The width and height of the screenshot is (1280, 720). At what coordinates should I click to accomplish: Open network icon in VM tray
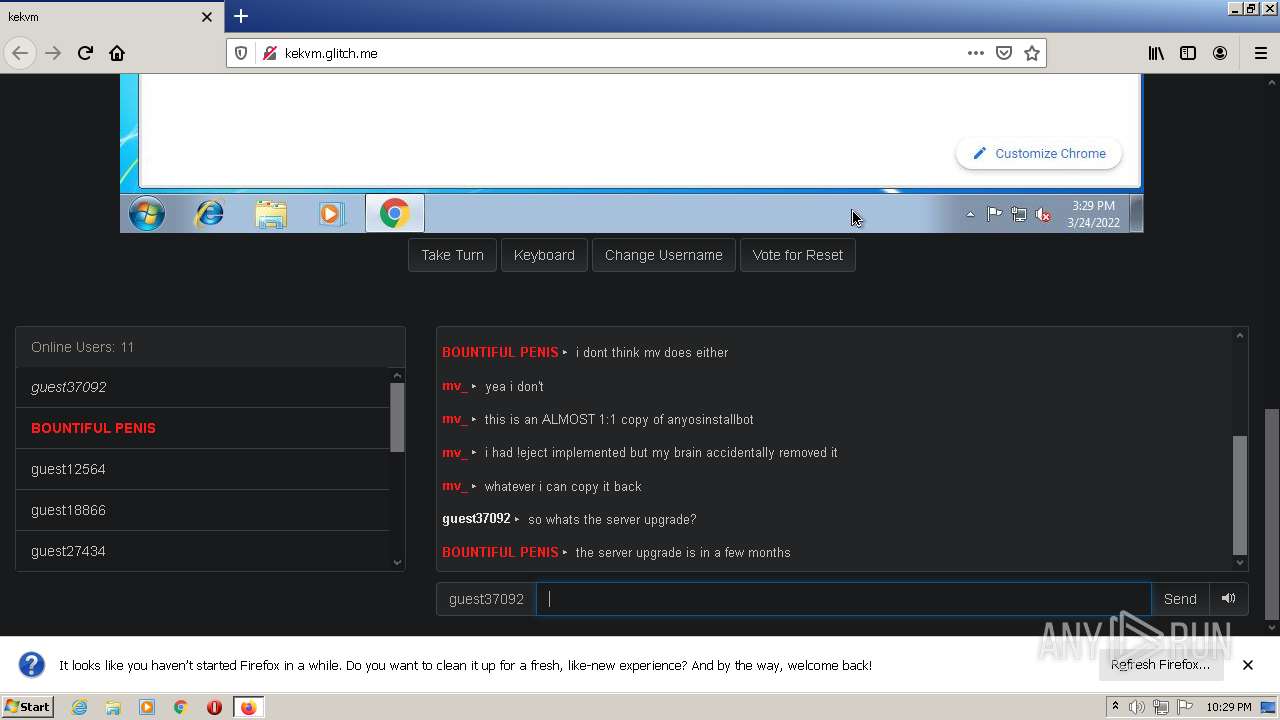pos(1018,214)
